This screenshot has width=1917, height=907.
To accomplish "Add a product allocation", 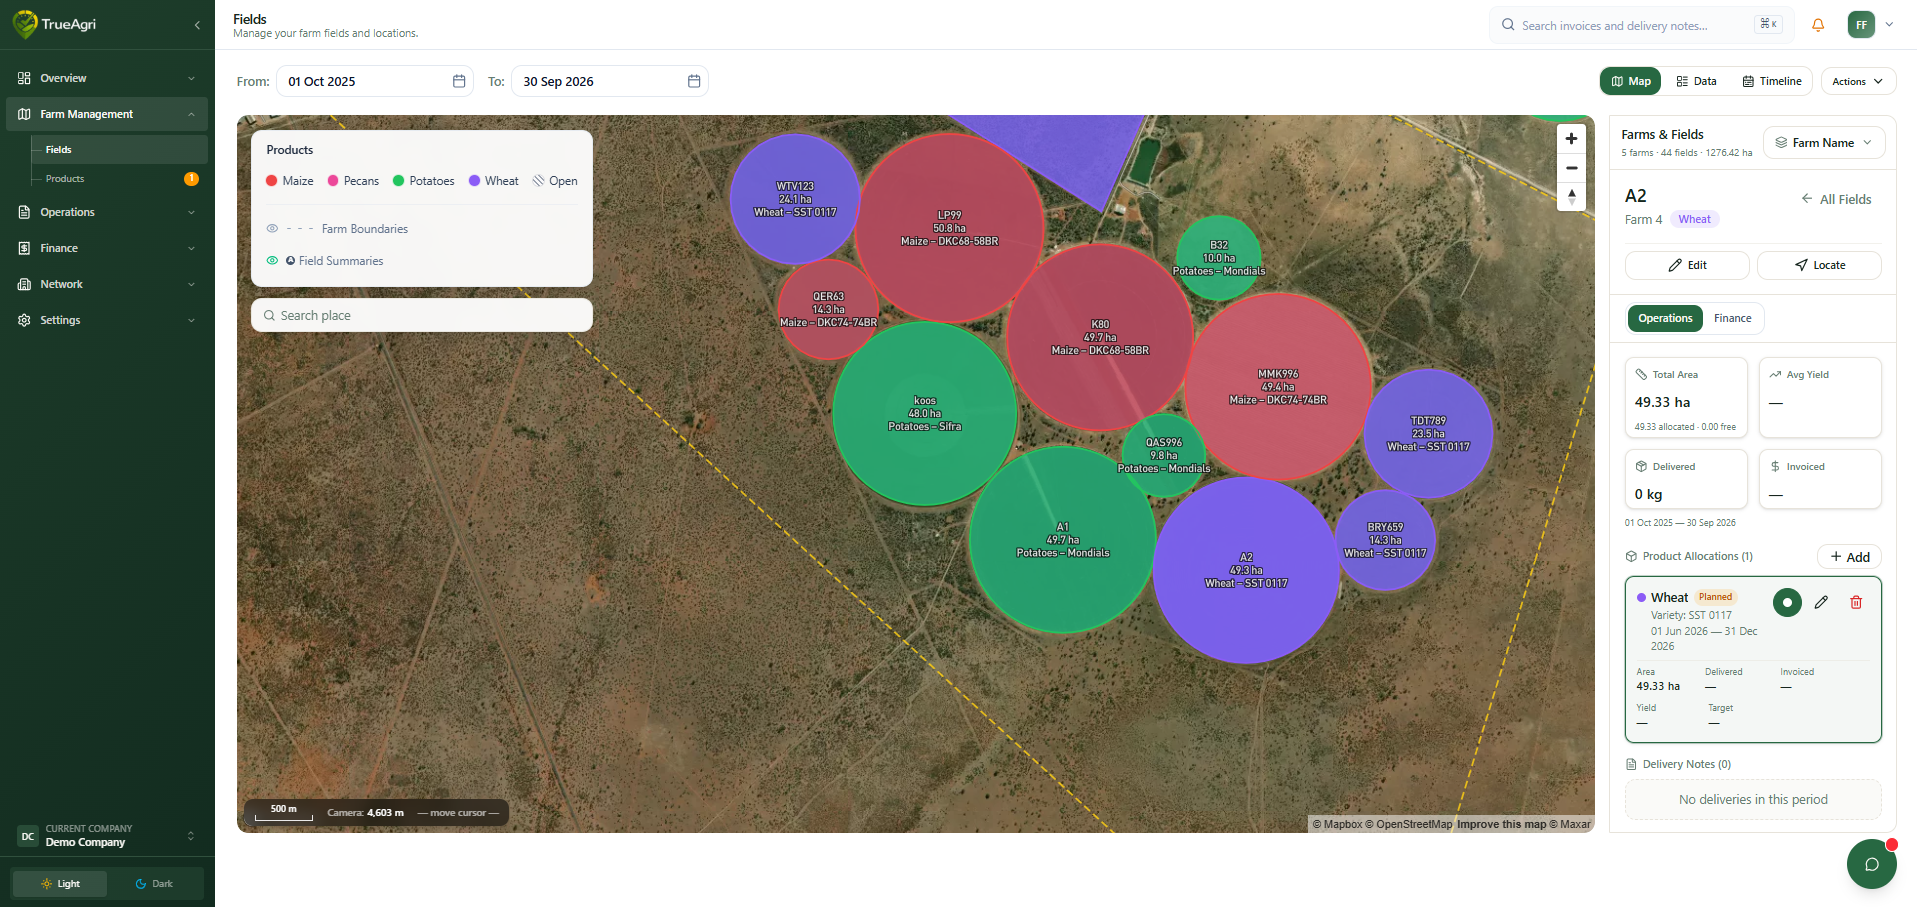I will 1849,557.
